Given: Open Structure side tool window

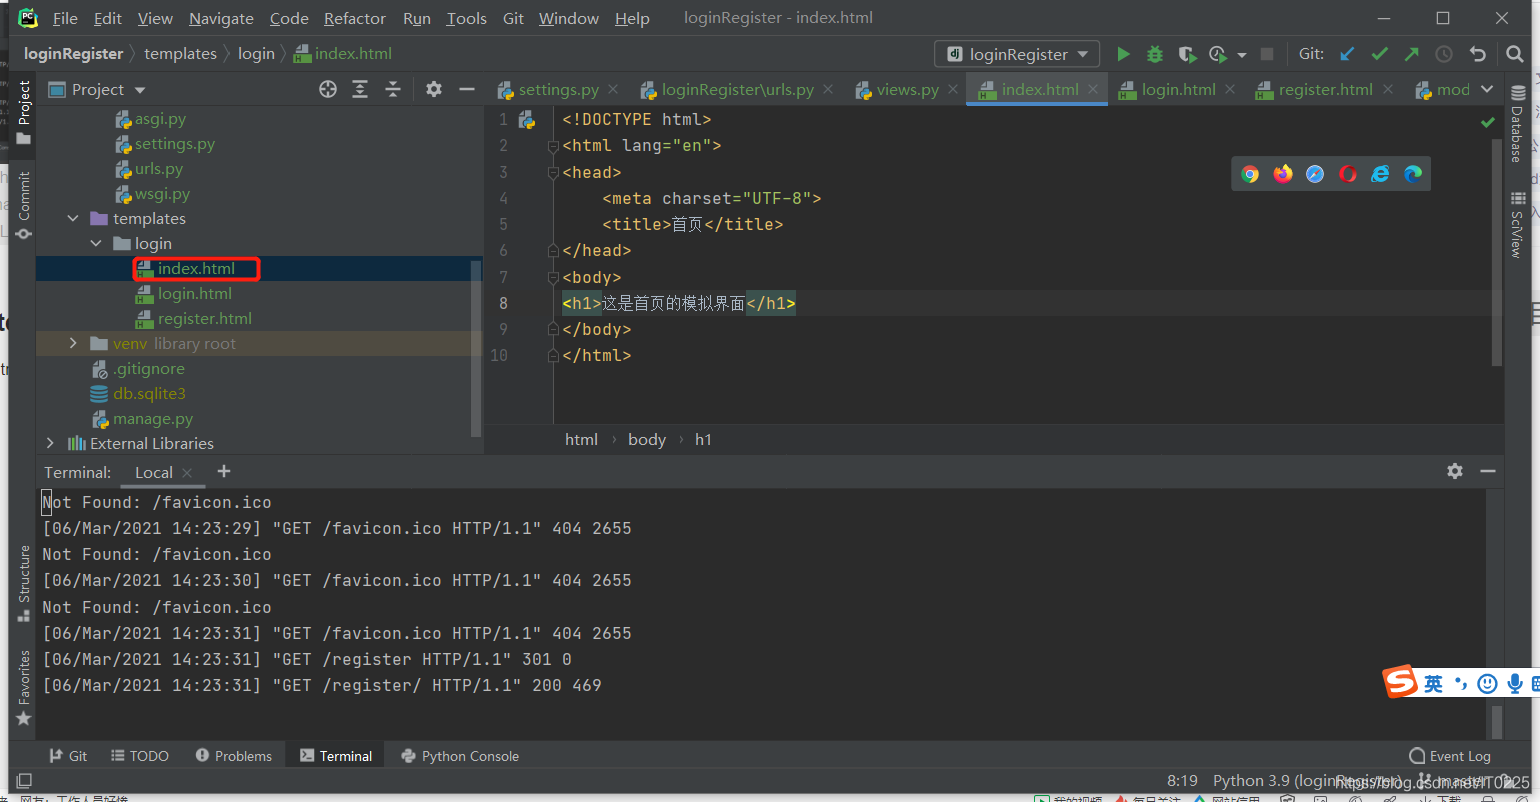Looking at the screenshot, I should pyautogui.click(x=23, y=583).
